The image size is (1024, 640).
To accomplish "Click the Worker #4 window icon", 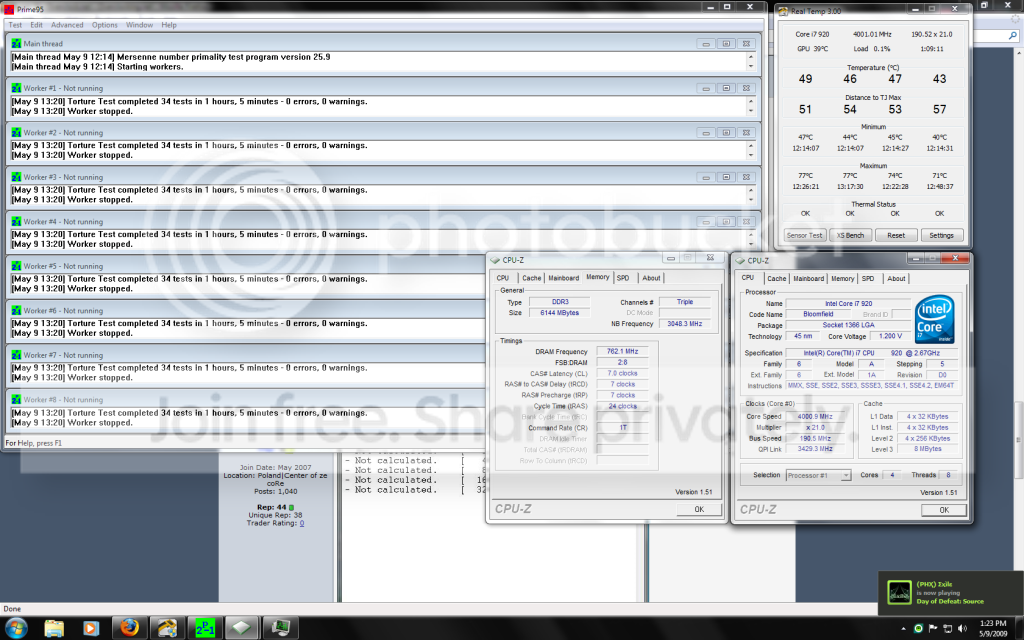I will [x=16, y=221].
